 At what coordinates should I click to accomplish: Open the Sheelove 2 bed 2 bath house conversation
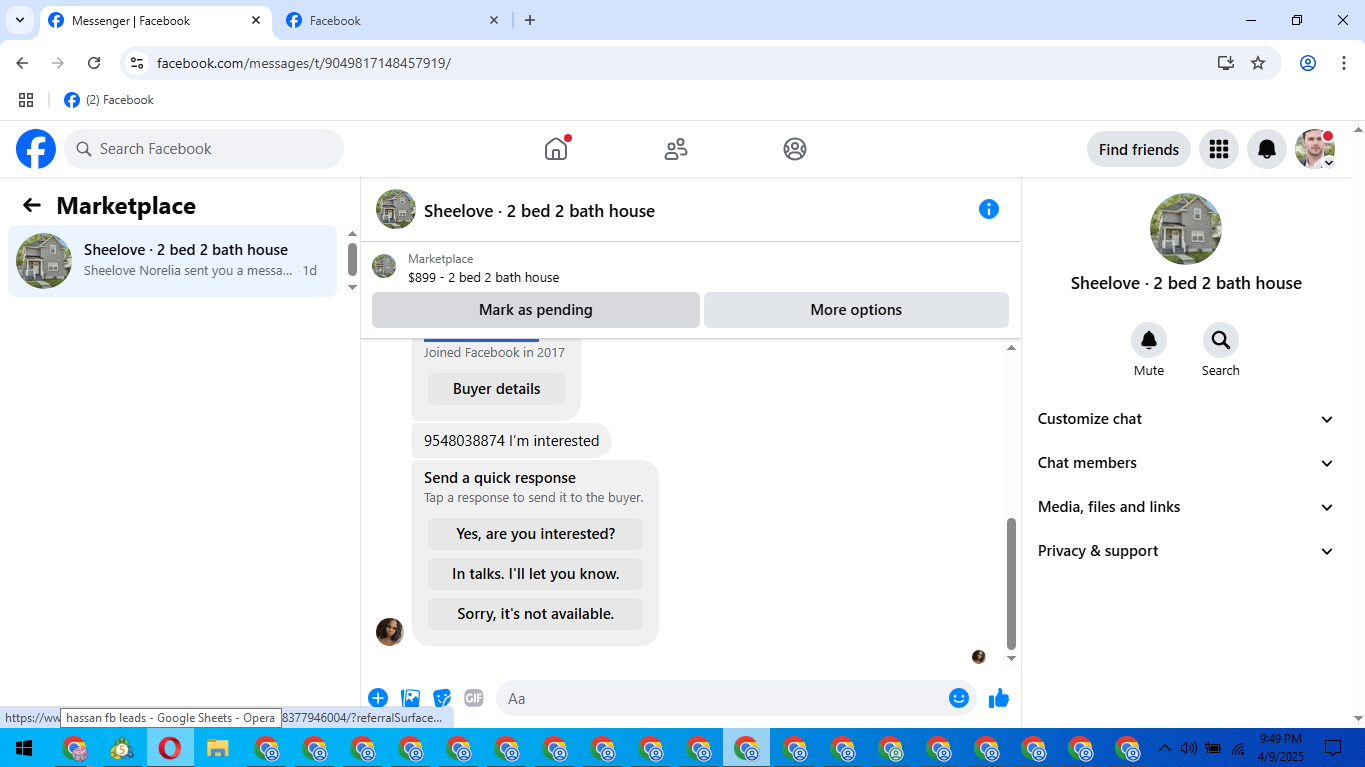coord(173,261)
